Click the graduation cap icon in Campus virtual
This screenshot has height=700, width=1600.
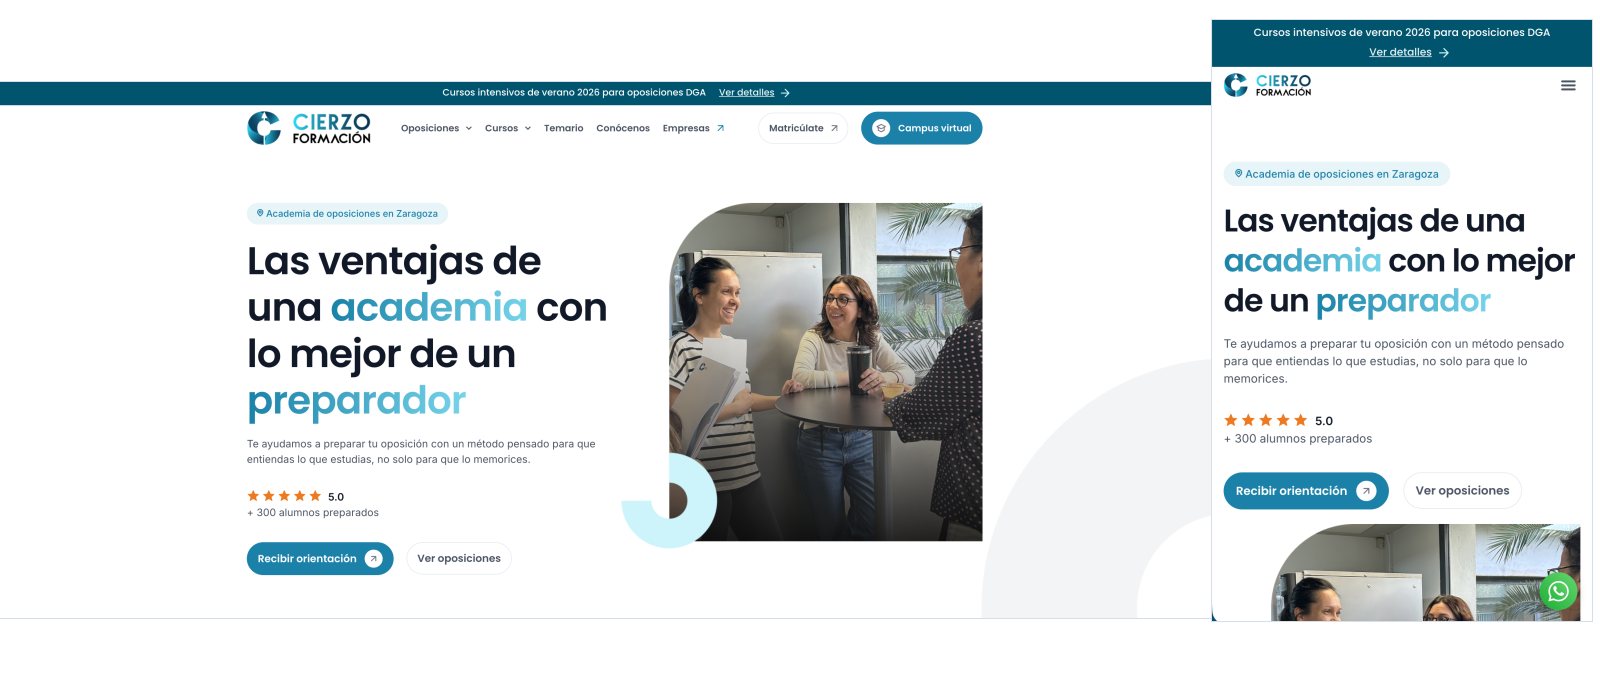tap(881, 128)
